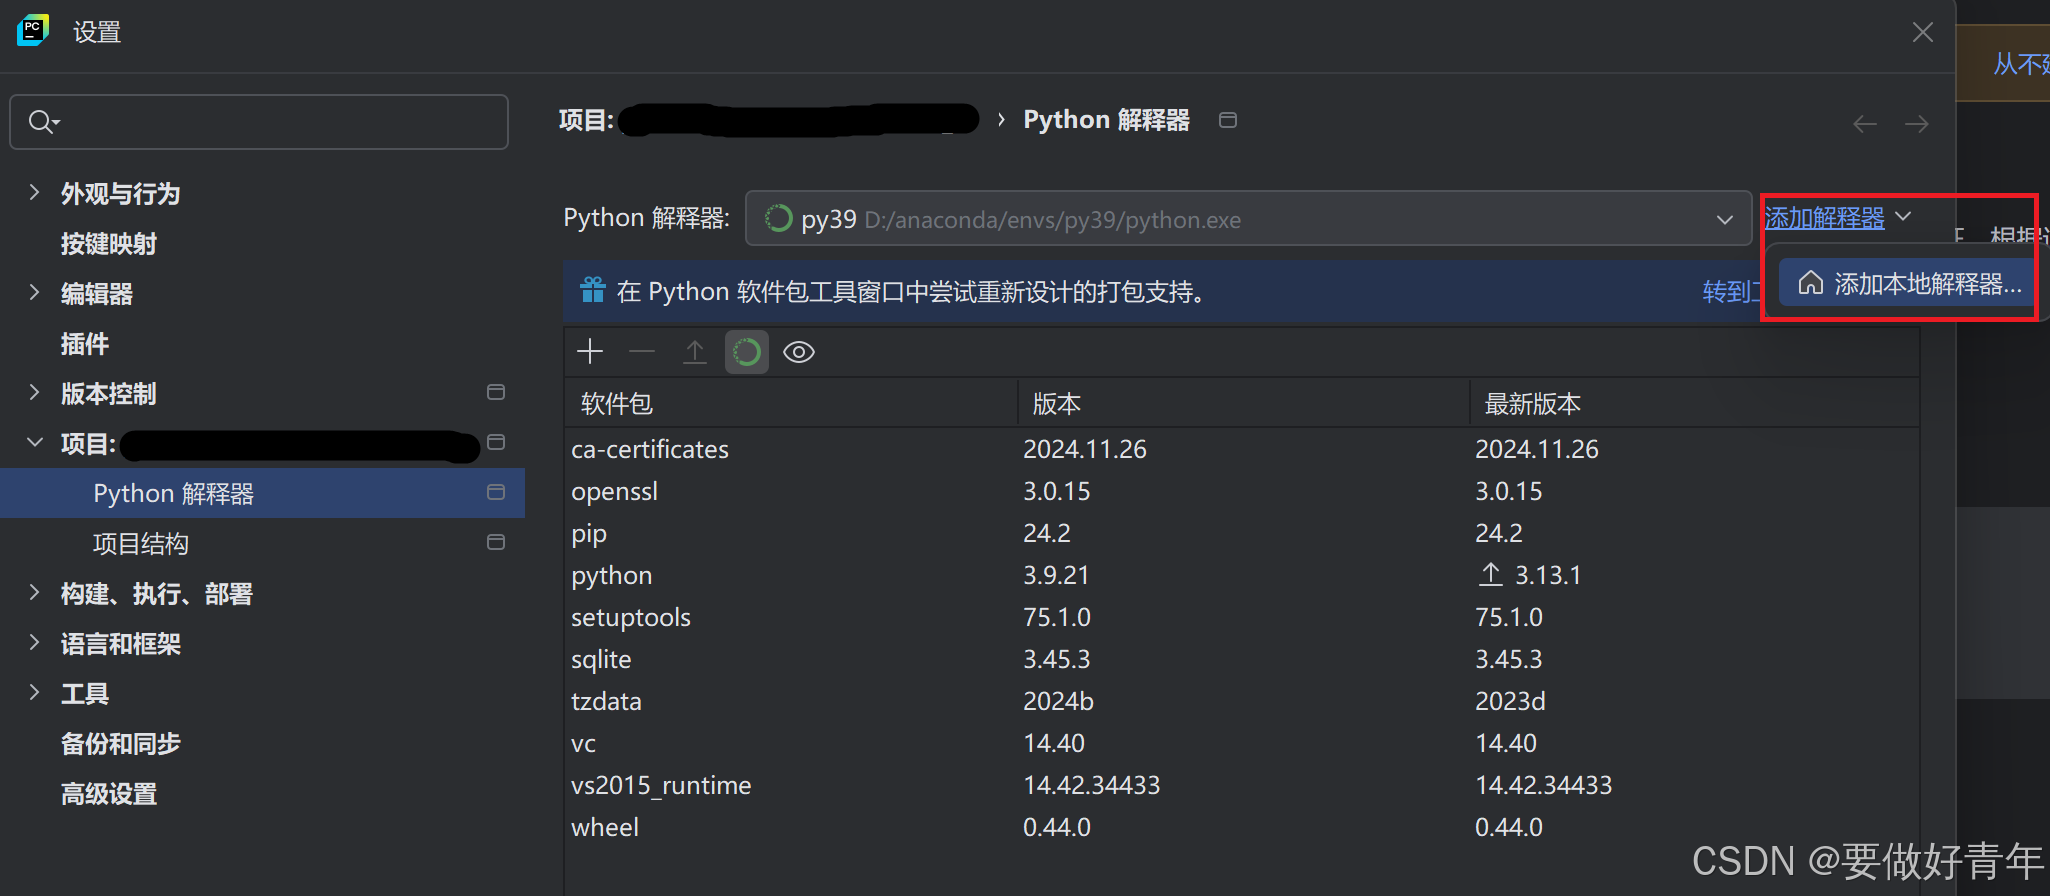Expand 语言和框架 section

pos(35,642)
